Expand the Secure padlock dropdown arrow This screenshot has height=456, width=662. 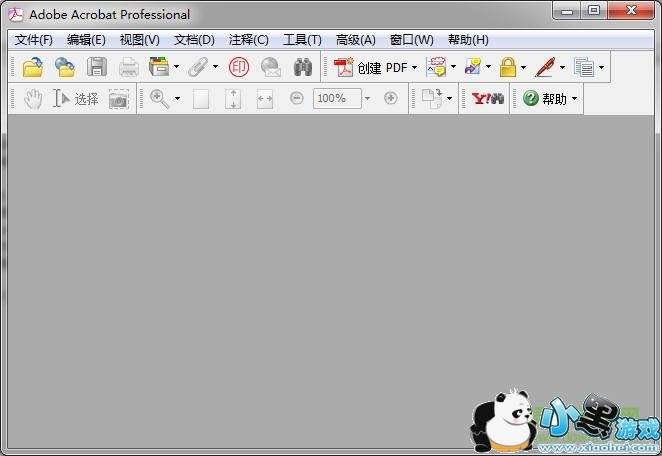pos(524,67)
